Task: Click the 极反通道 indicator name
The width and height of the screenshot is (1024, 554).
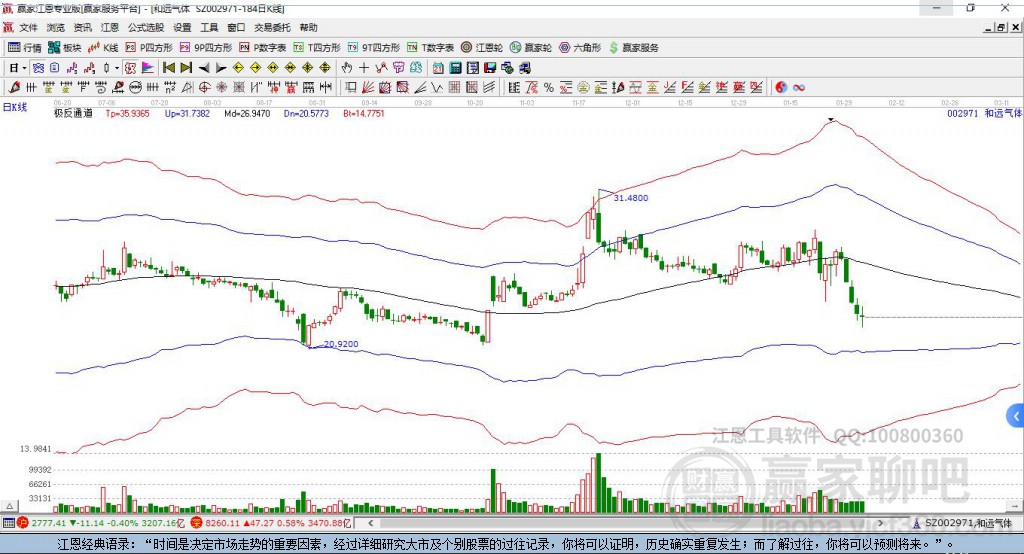Action: coord(73,113)
